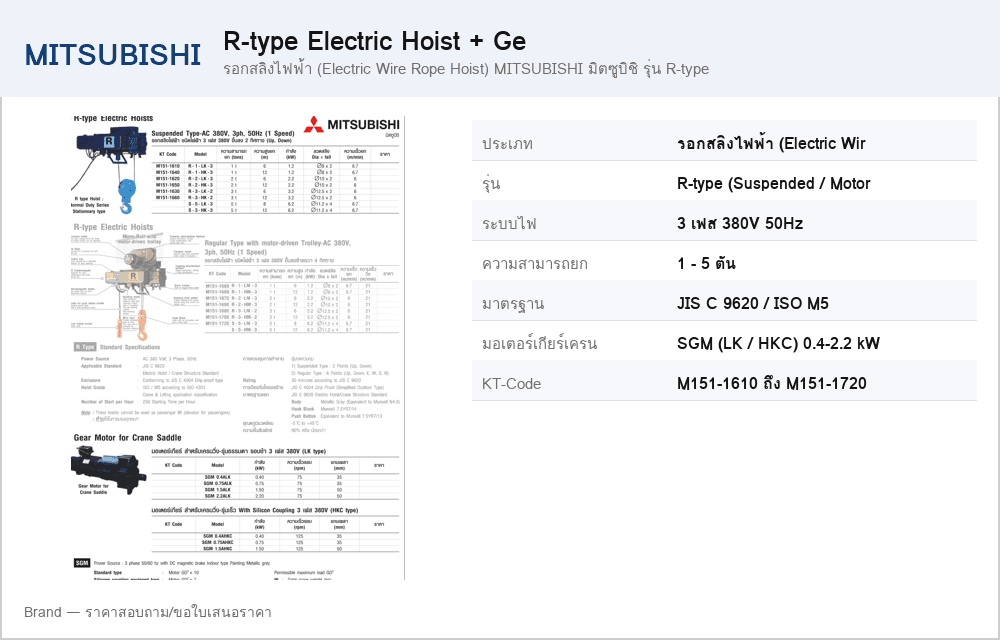1000x640 pixels.
Task: Click the footer 'Brand — ราคาสอบถาม/ขอใบเสนอราคา'
Action: [x=148, y=613]
